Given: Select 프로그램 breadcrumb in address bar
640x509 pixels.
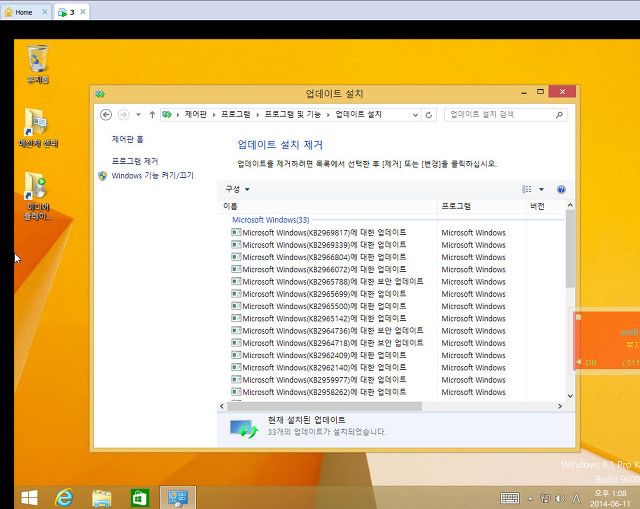Looking at the screenshot, I should [x=236, y=114].
